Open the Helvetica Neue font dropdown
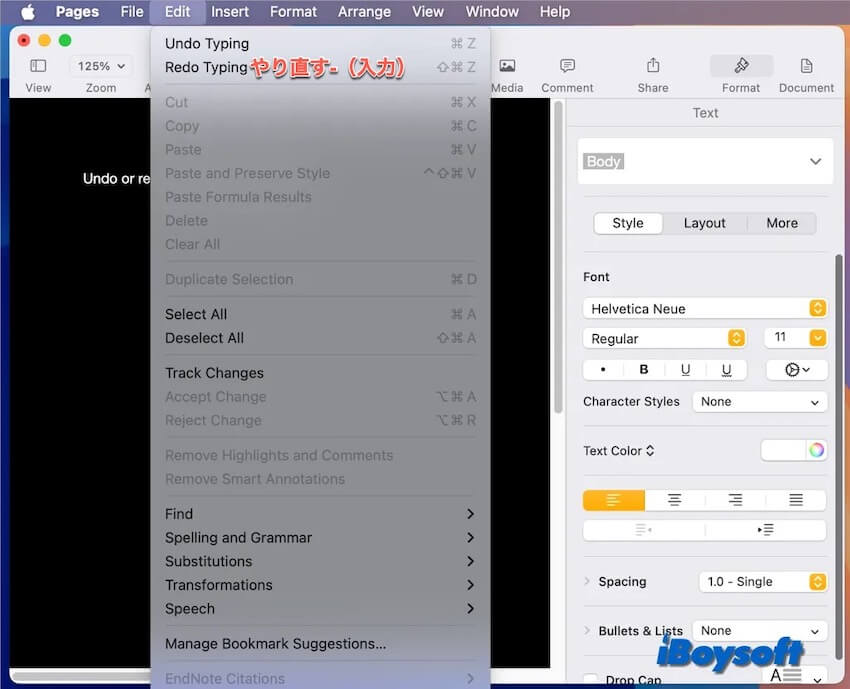The height and width of the screenshot is (689, 850). pyautogui.click(x=705, y=309)
